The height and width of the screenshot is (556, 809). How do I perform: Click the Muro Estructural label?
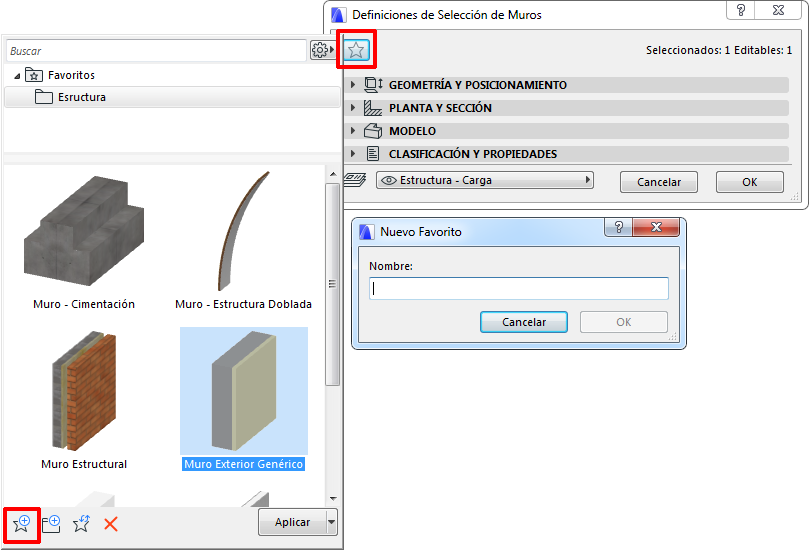pos(84,464)
